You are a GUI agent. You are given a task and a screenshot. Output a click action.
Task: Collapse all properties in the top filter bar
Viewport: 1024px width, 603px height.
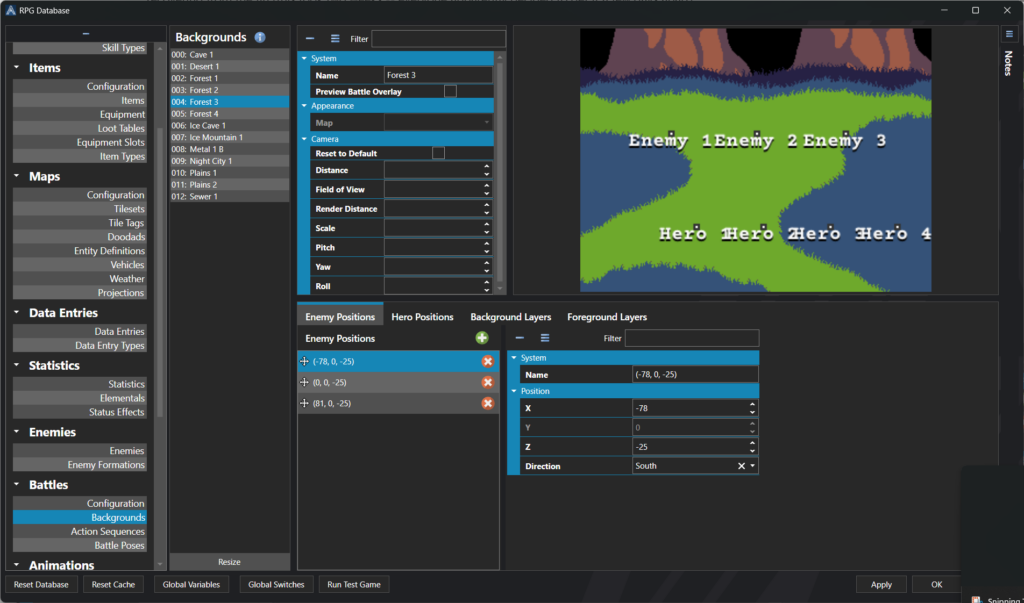(x=311, y=39)
